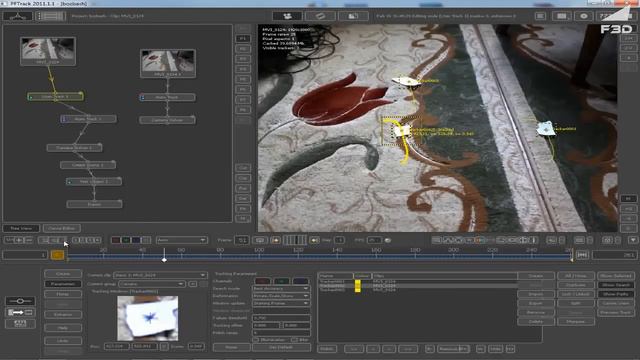The width and height of the screenshot is (640, 360).
Task: Open the Search mode dropdown
Action: pos(281,288)
